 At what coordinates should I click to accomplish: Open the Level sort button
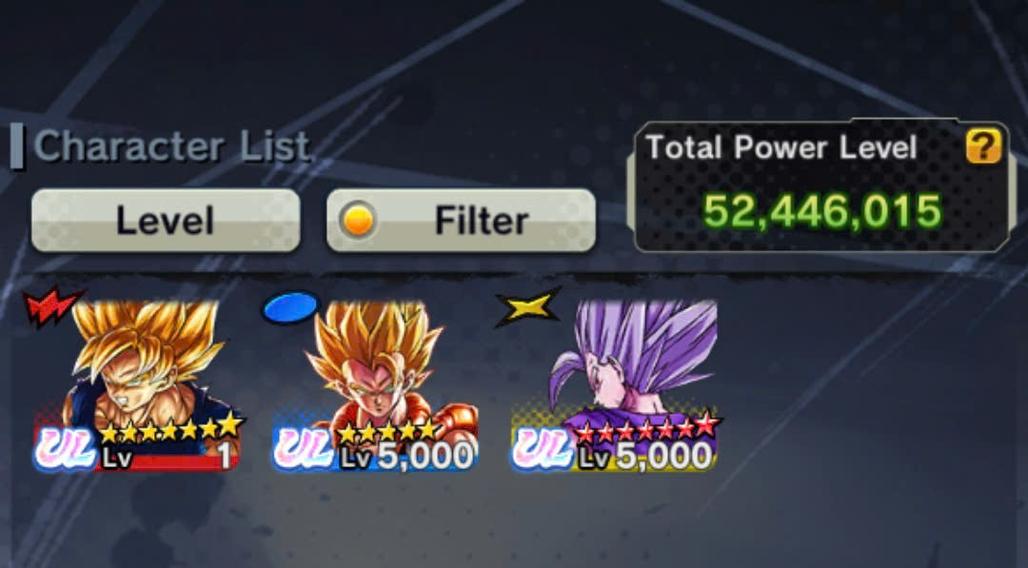166,220
